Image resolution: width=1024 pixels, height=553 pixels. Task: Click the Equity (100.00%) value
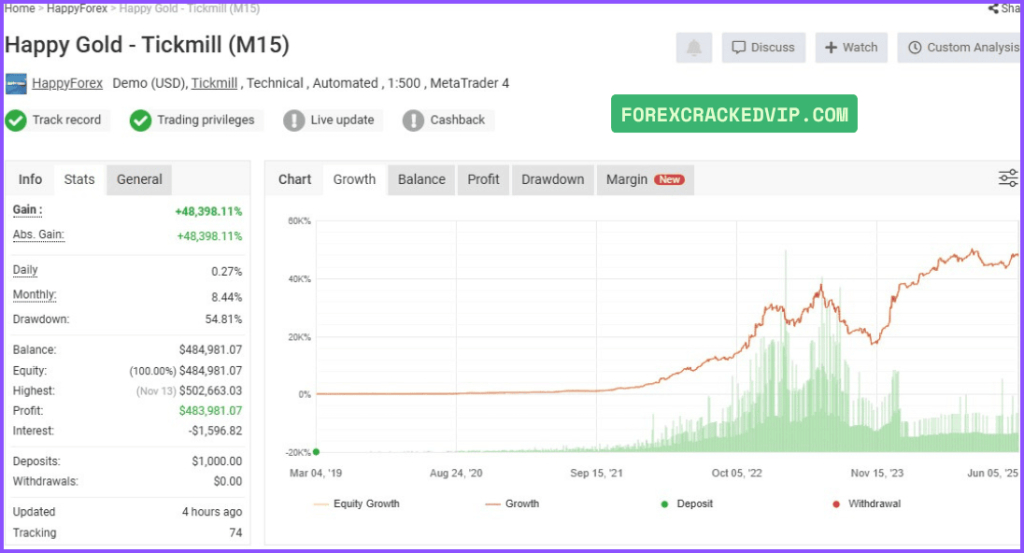[185, 370]
